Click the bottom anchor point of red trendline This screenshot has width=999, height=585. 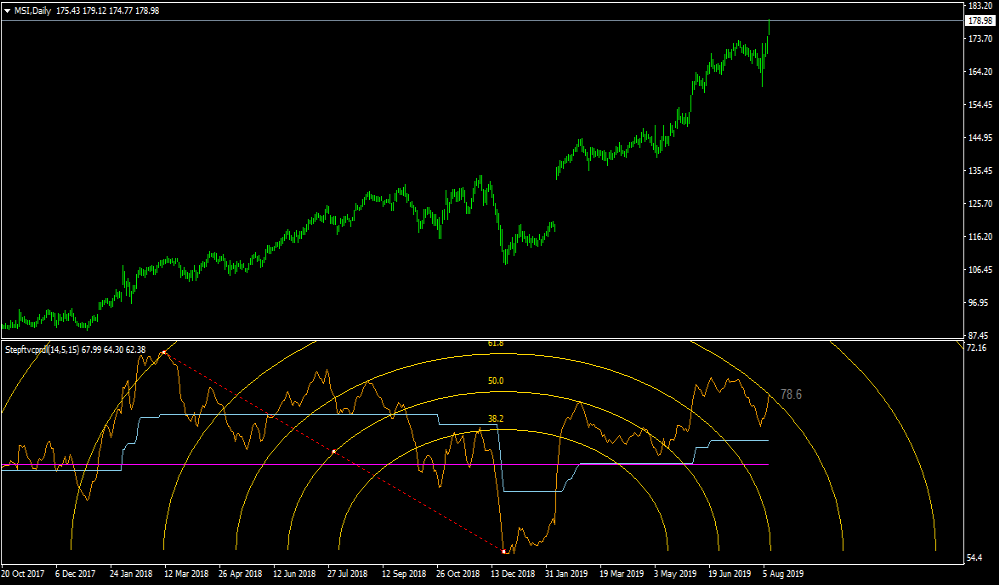tap(503, 550)
